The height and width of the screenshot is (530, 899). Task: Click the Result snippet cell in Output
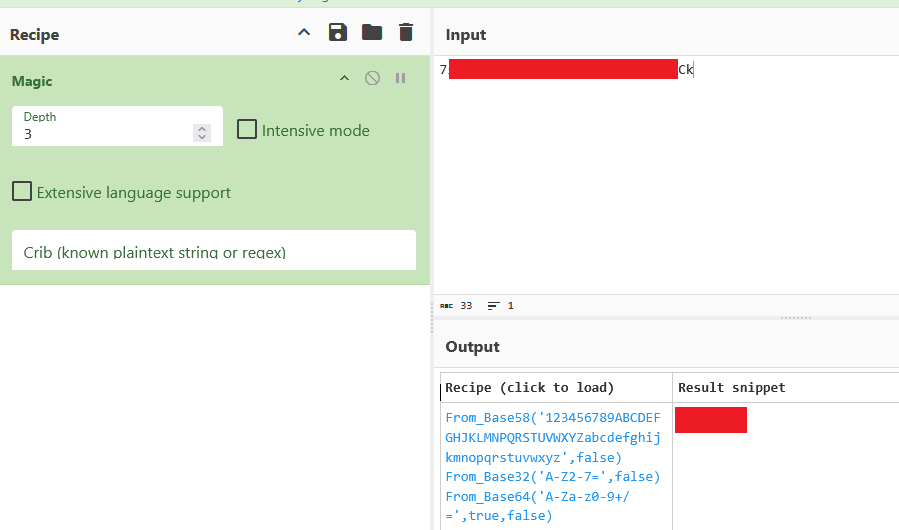711,420
